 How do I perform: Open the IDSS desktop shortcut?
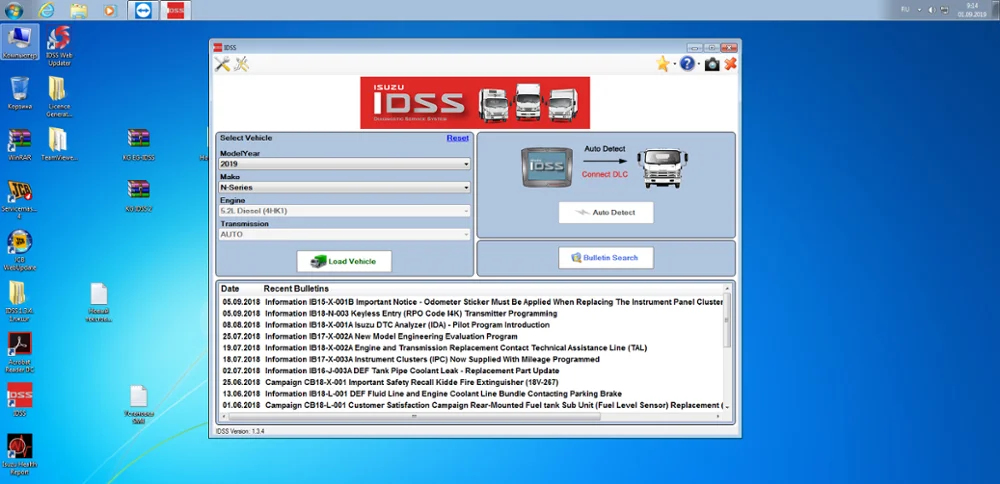pyautogui.click(x=20, y=400)
